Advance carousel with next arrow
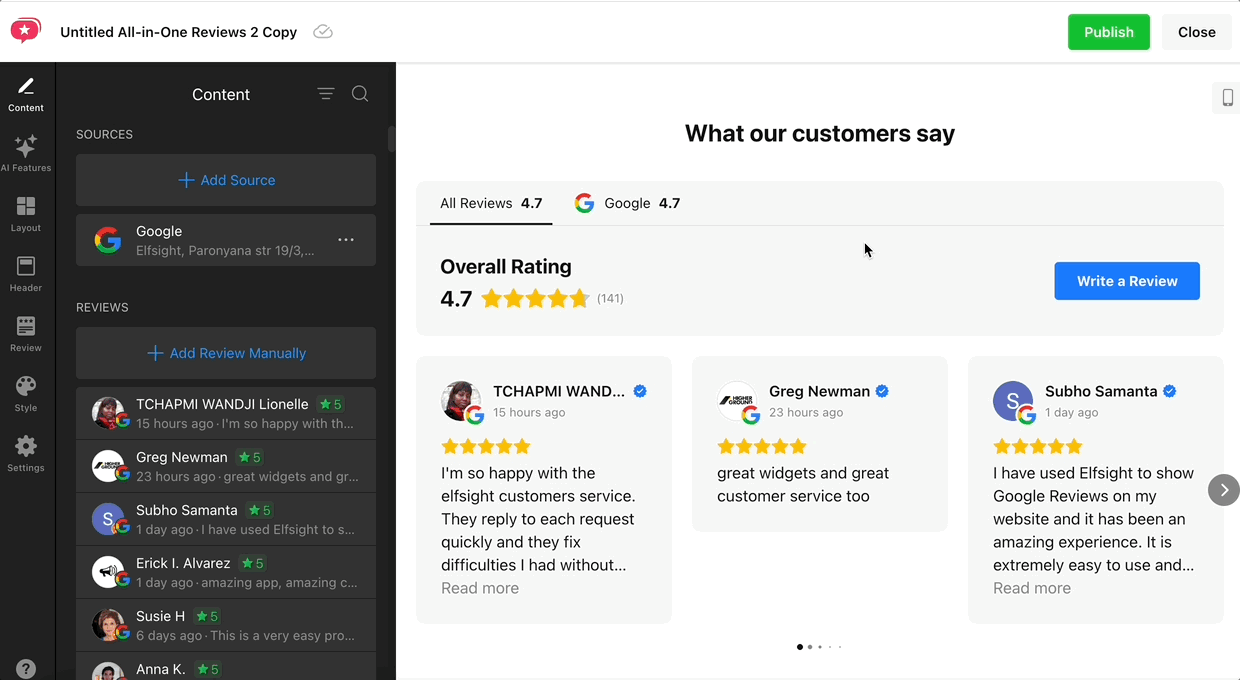 click(1223, 490)
